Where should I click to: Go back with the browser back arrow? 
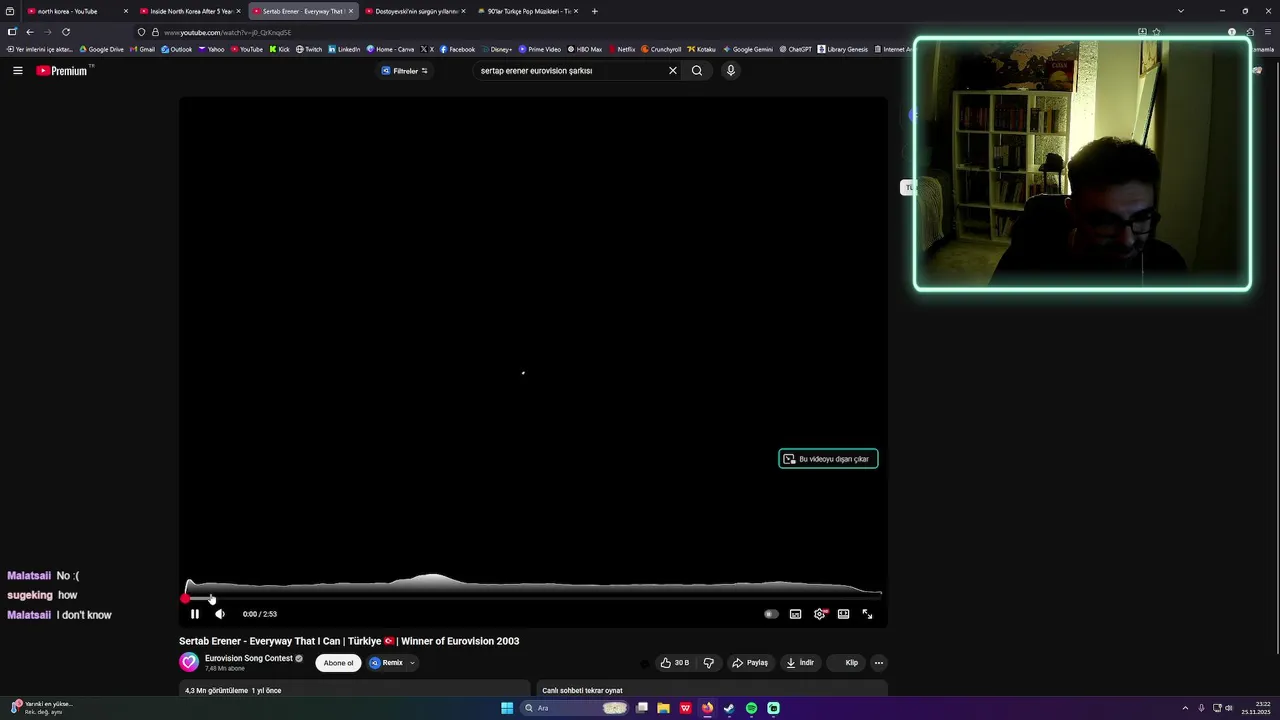point(30,32)
